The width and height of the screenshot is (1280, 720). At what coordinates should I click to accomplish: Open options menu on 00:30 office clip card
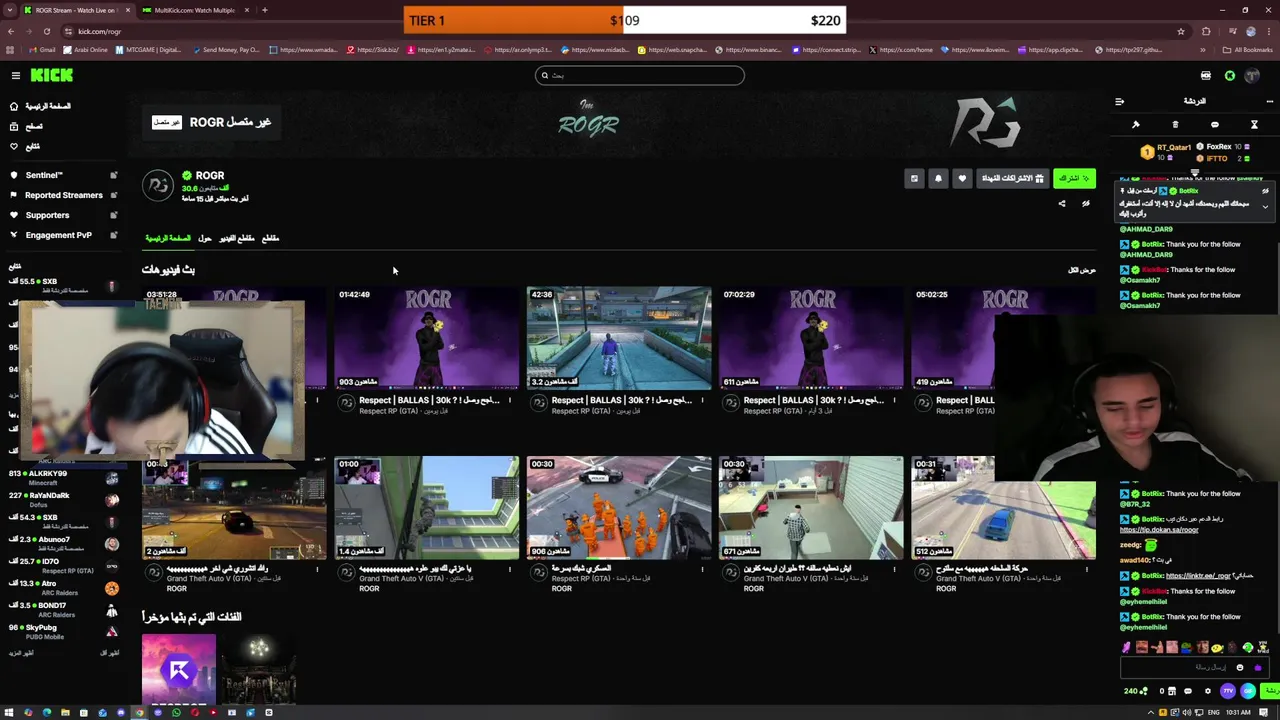point(894,569)
